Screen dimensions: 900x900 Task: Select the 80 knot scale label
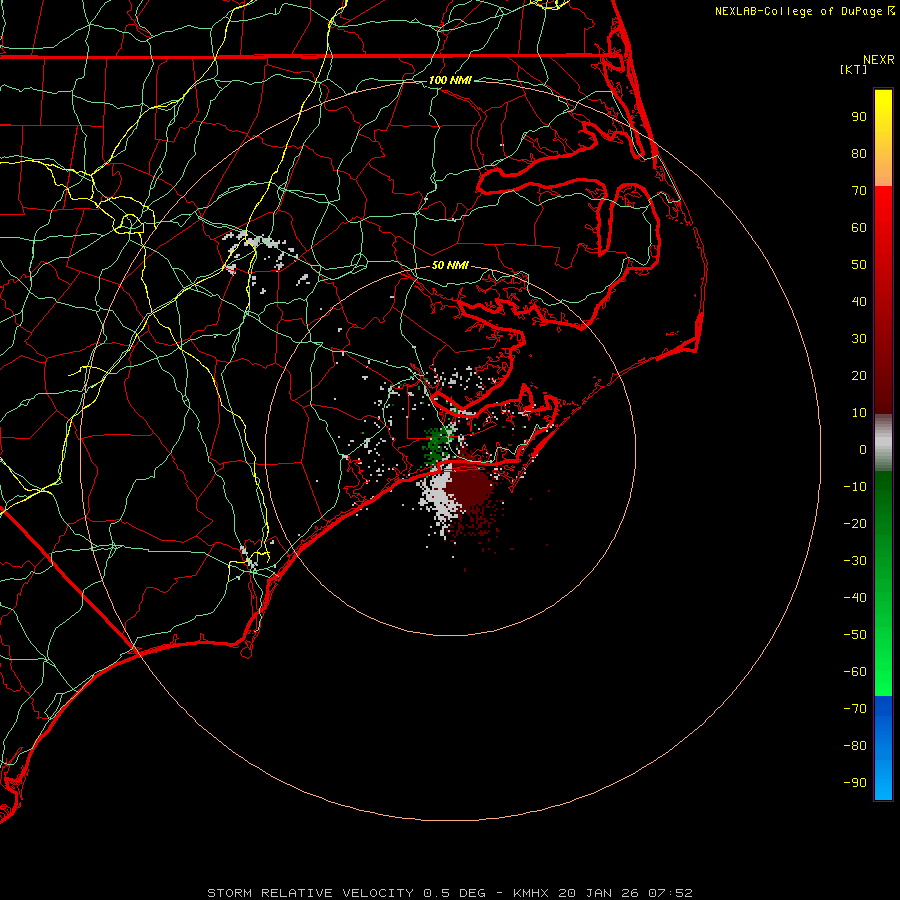click(859, 153)
